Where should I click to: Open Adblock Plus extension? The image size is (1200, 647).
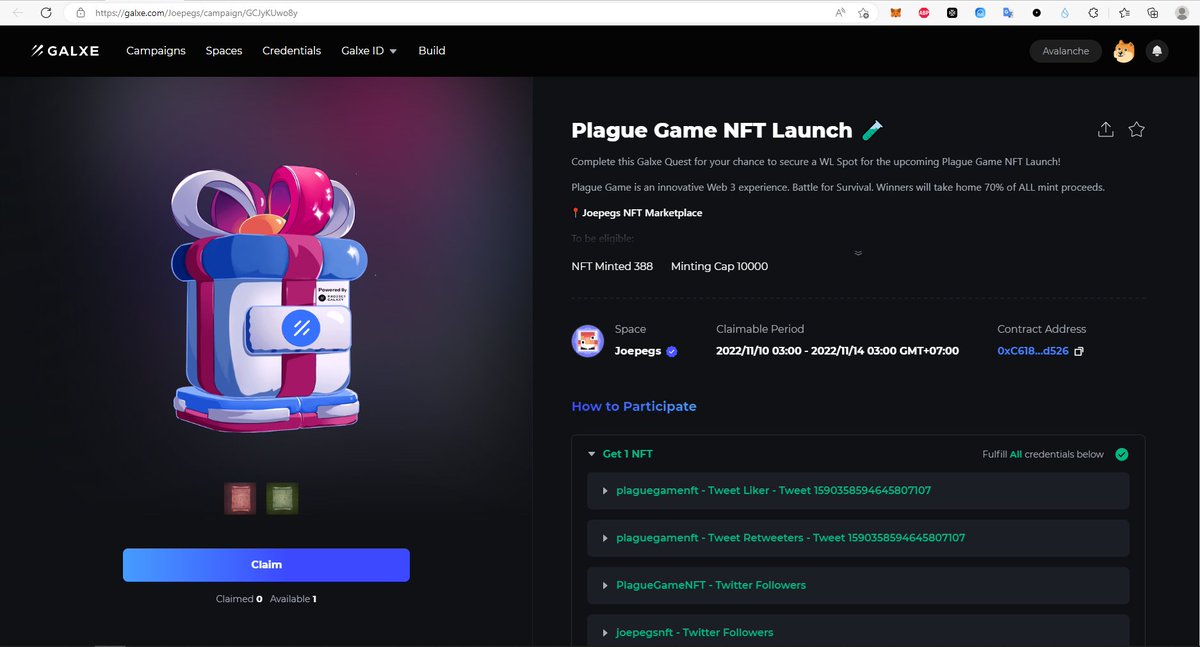tap(924, 13)
